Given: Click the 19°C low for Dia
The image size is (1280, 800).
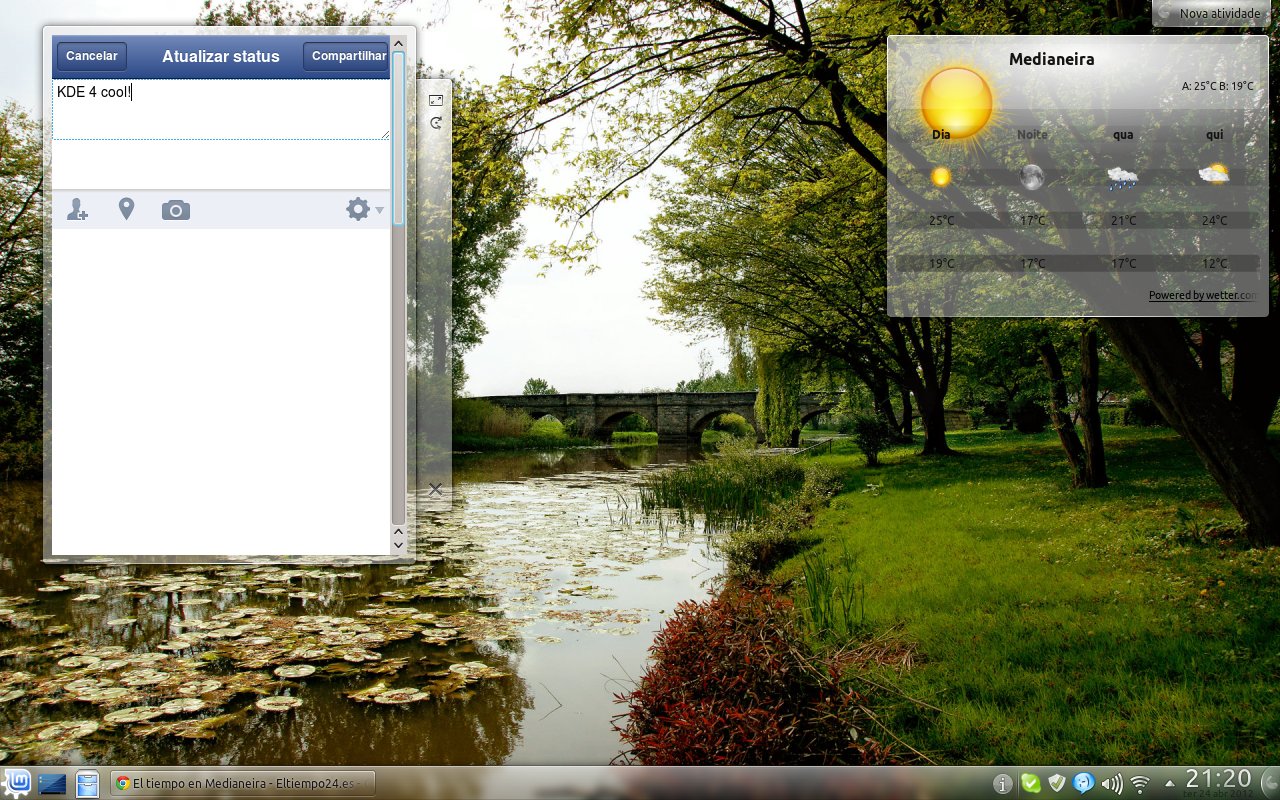Looking at the screenshot, I should pyautogui.click(x=941, y=264).
